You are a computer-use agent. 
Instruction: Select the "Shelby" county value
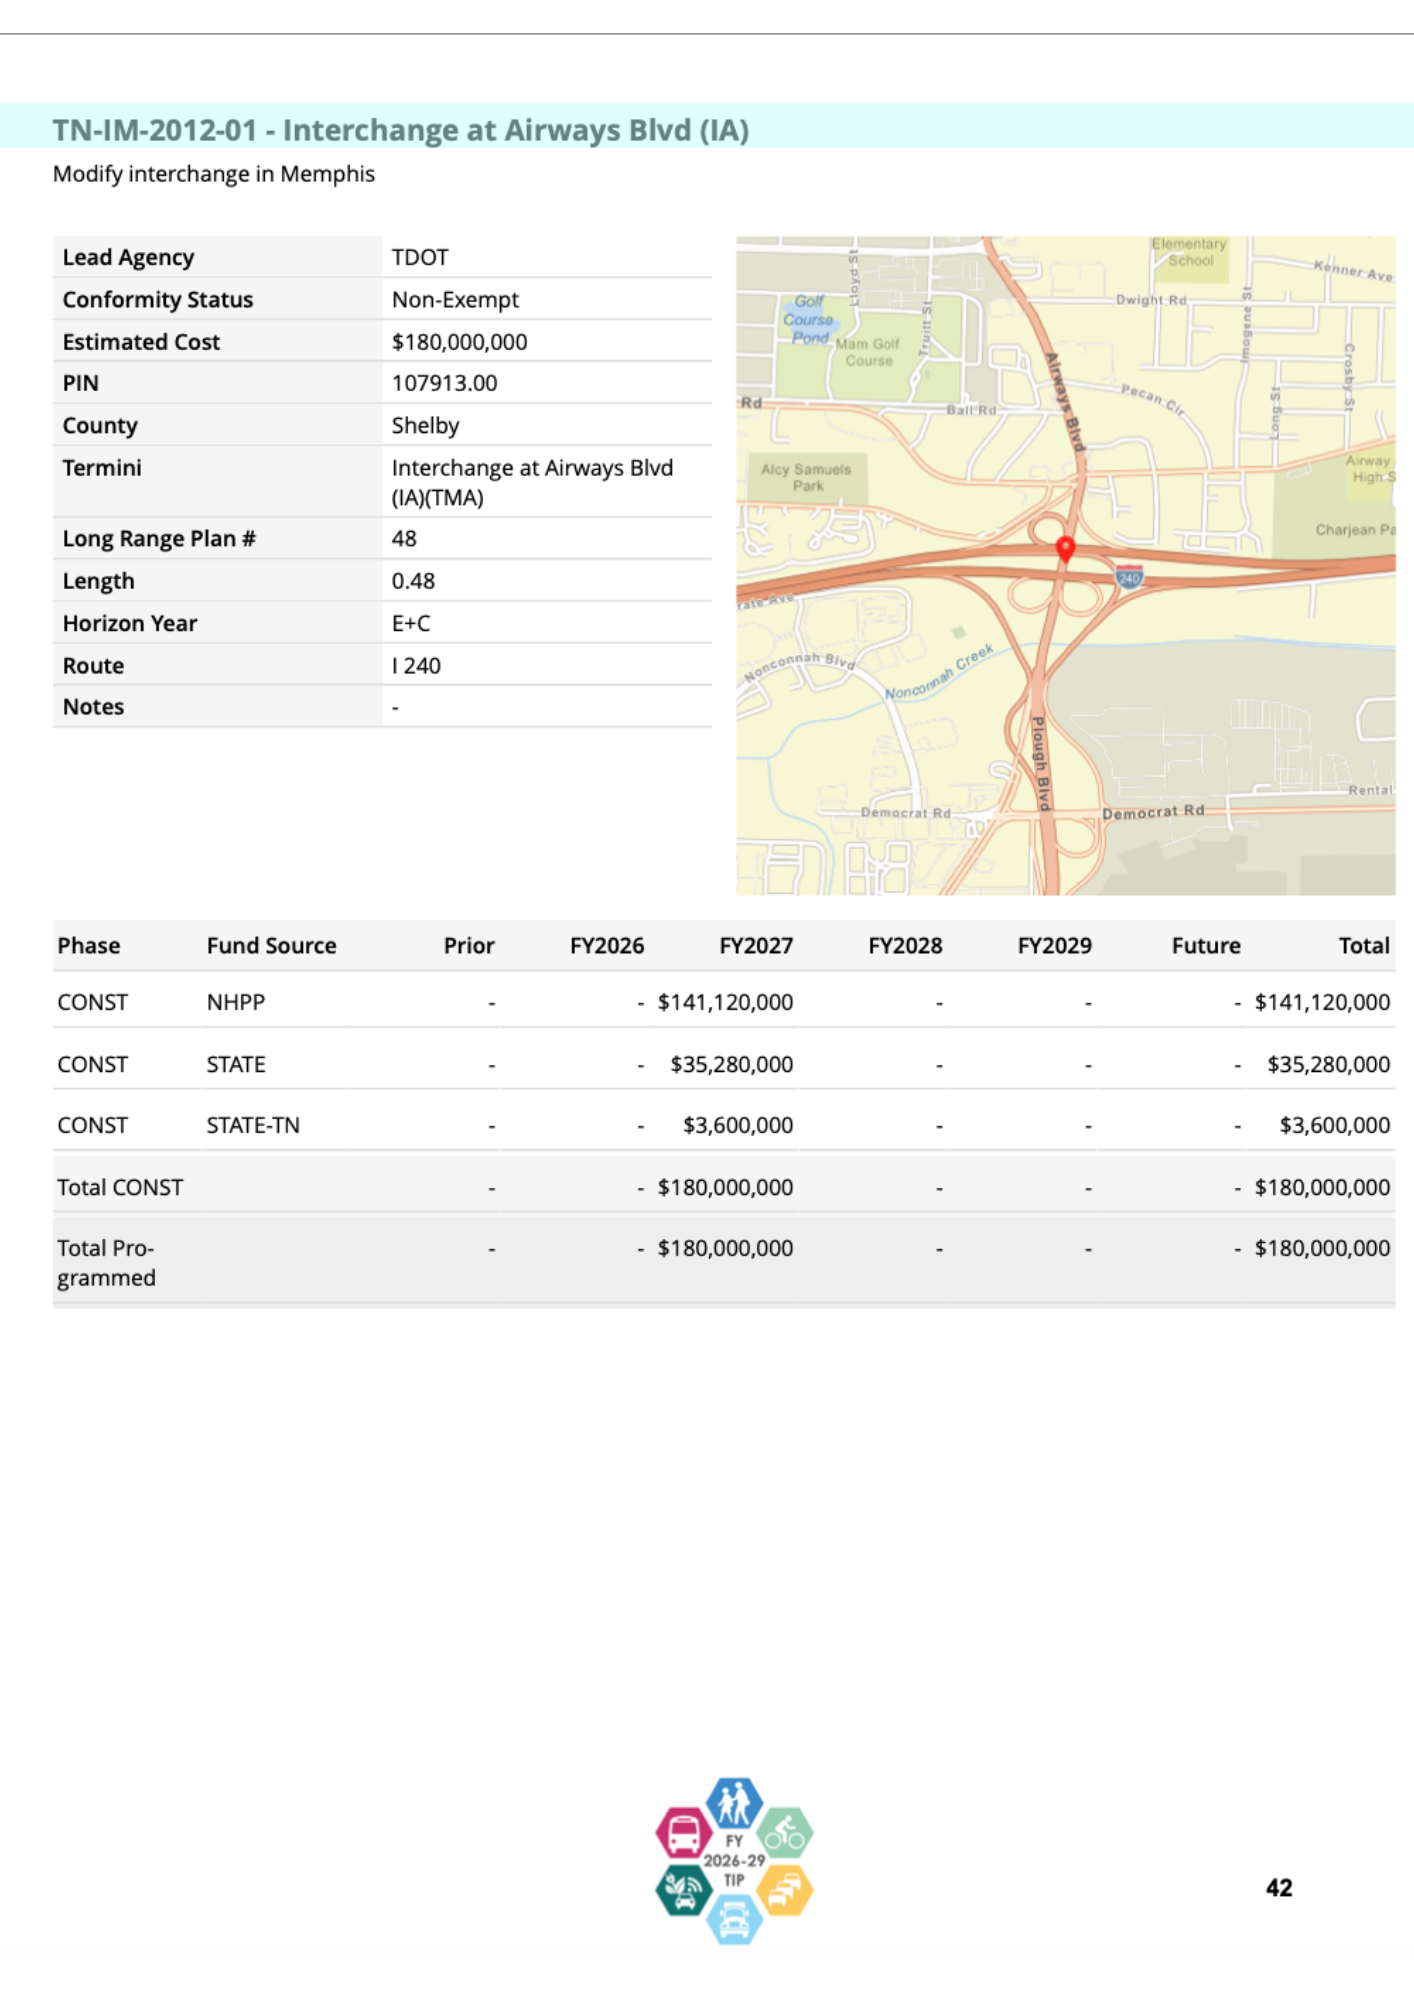click(425, 426)
